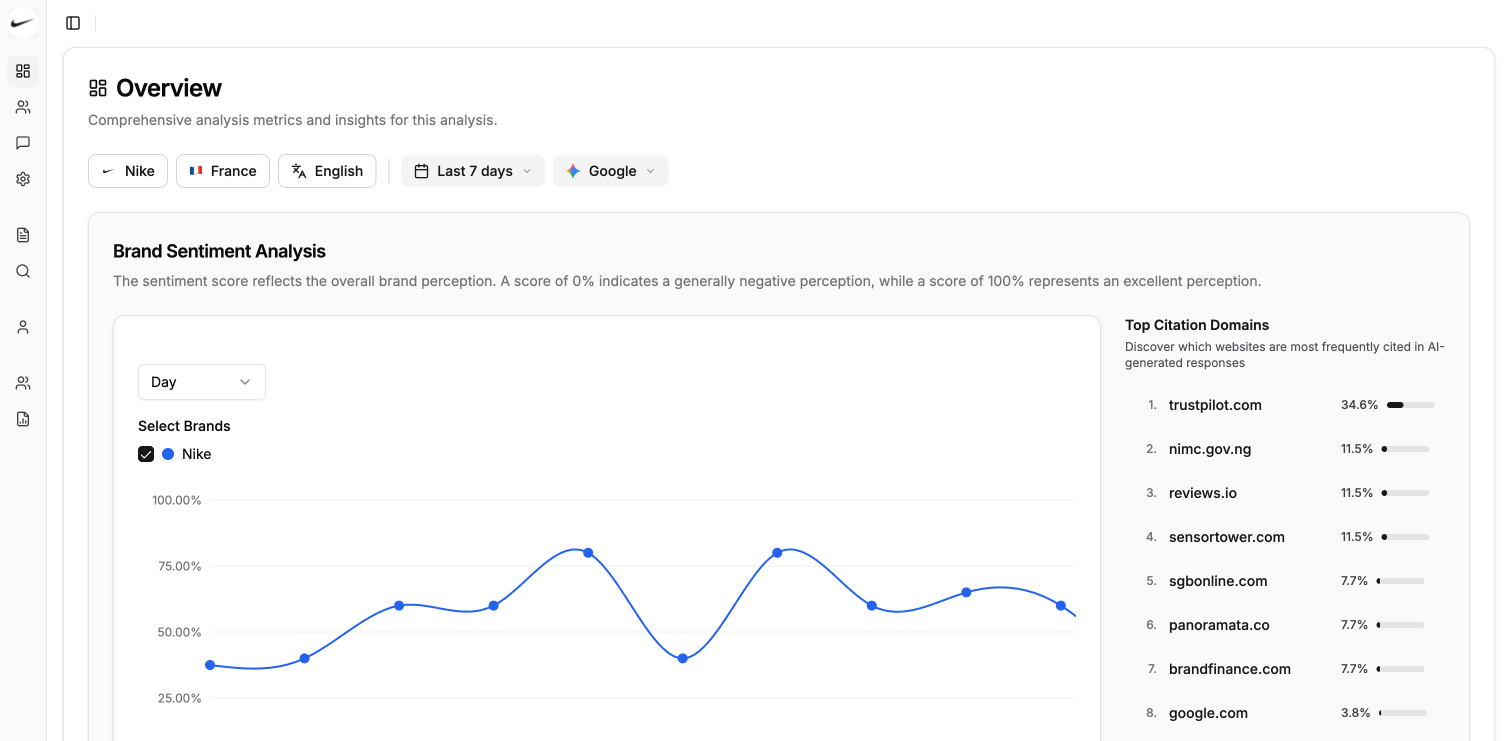The height and width of the screenshot is (741, 1511).
Task: Click the magnifying glass search icon in sidebar
Action: tap(23, 271)
